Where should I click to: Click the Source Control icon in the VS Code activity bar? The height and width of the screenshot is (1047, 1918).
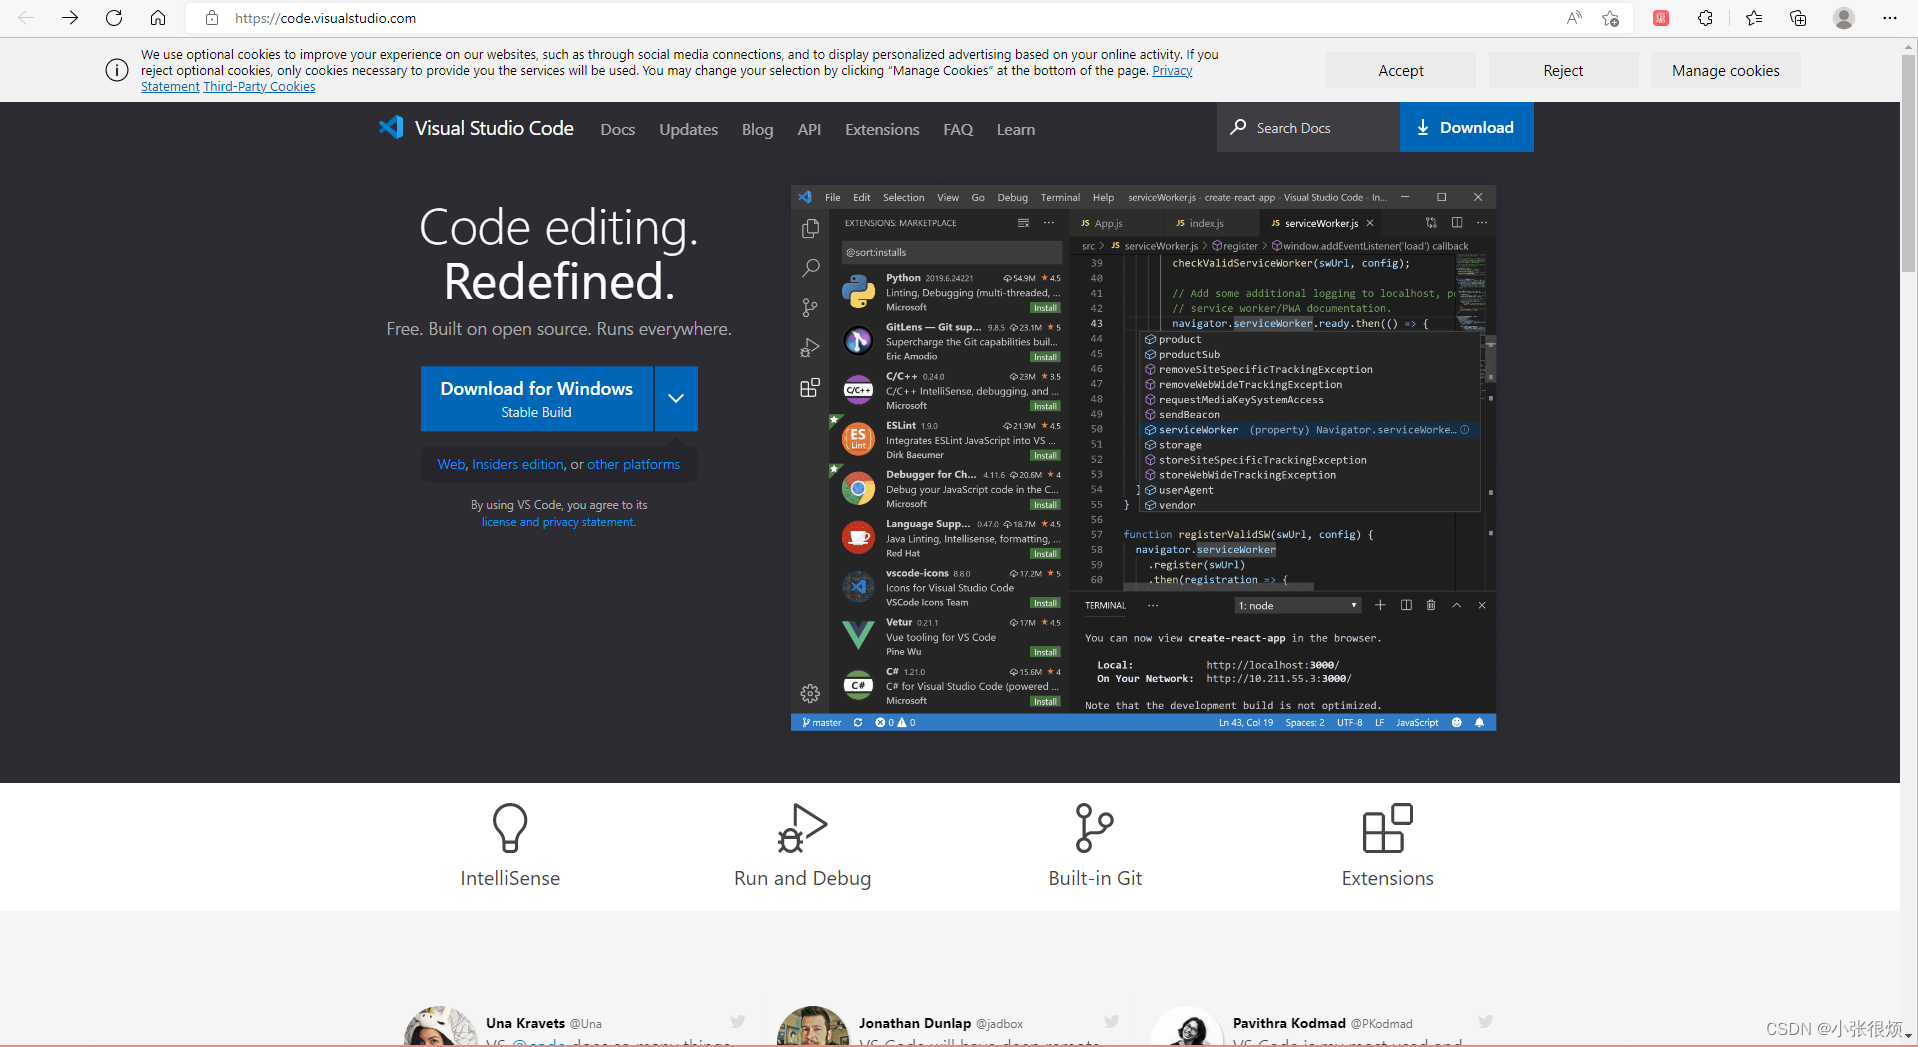(x=810, y=308)
